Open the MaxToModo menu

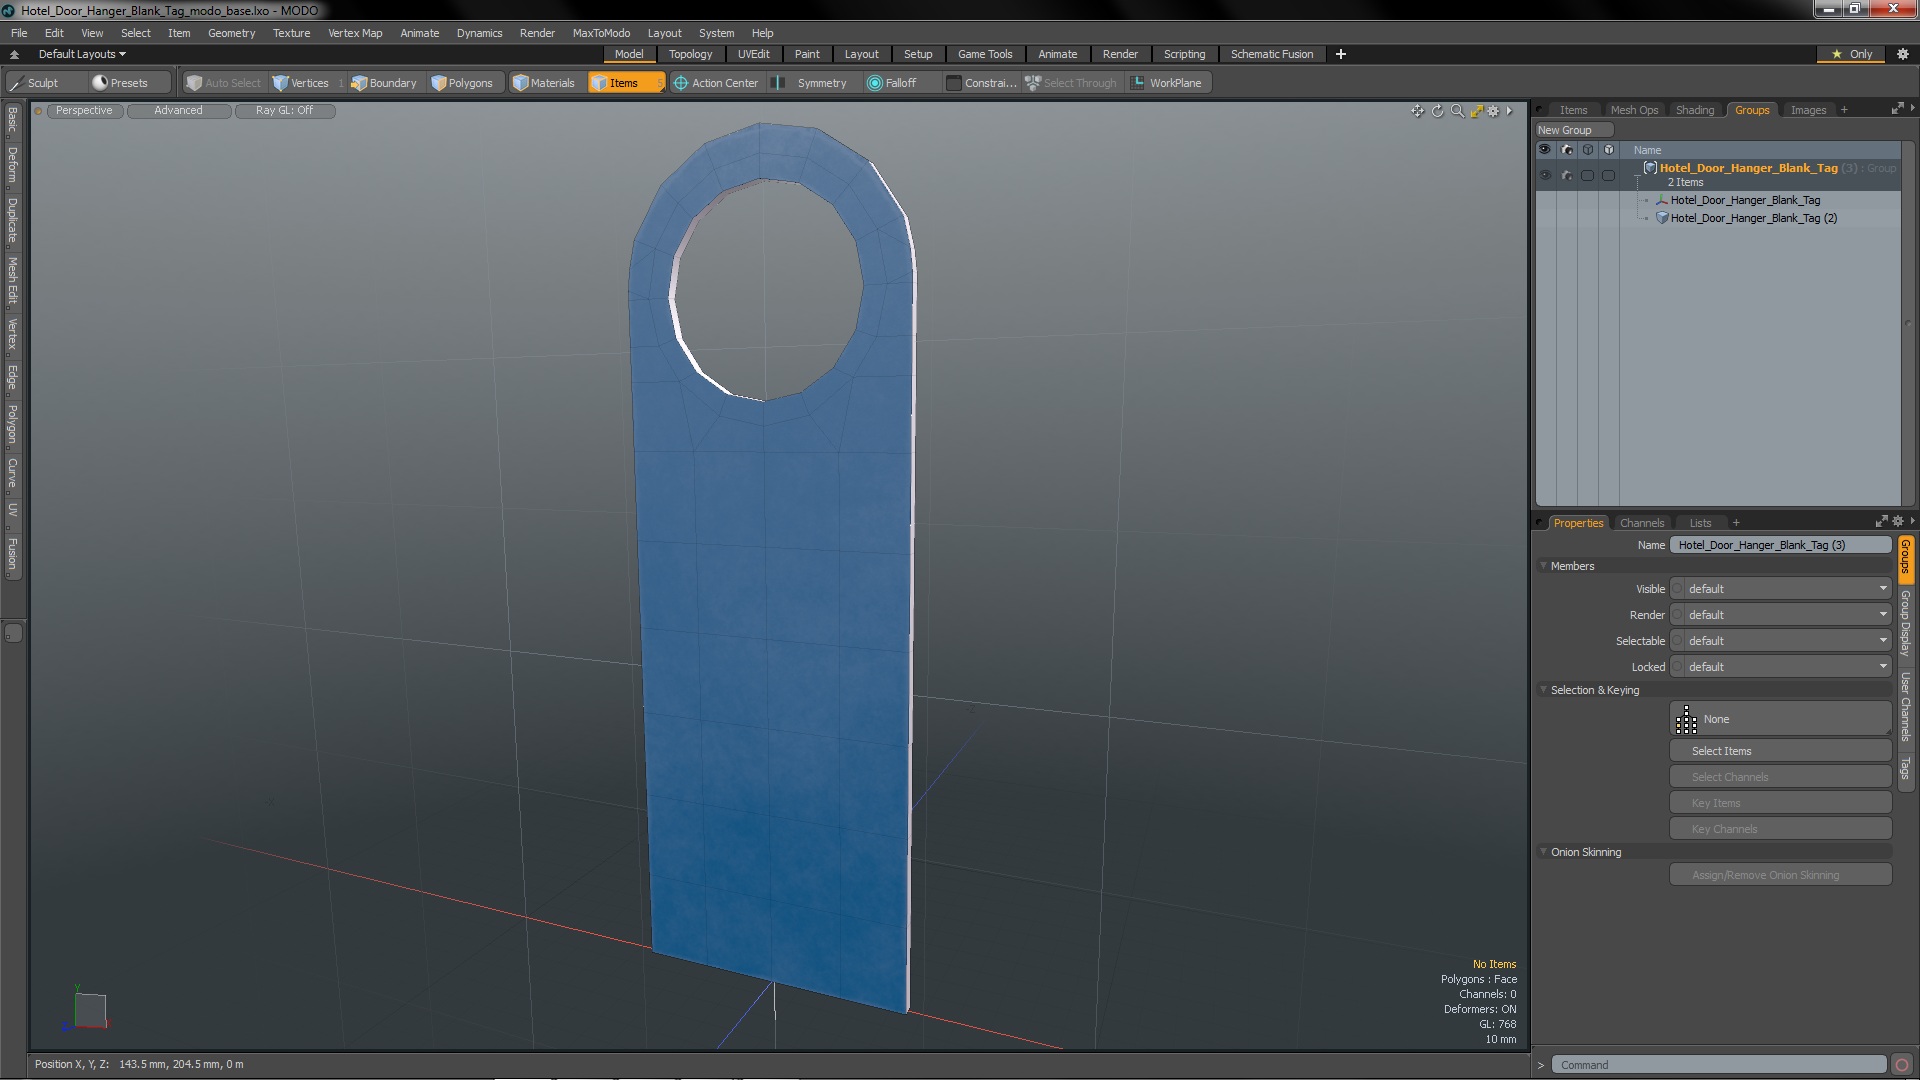pos(601,33)
